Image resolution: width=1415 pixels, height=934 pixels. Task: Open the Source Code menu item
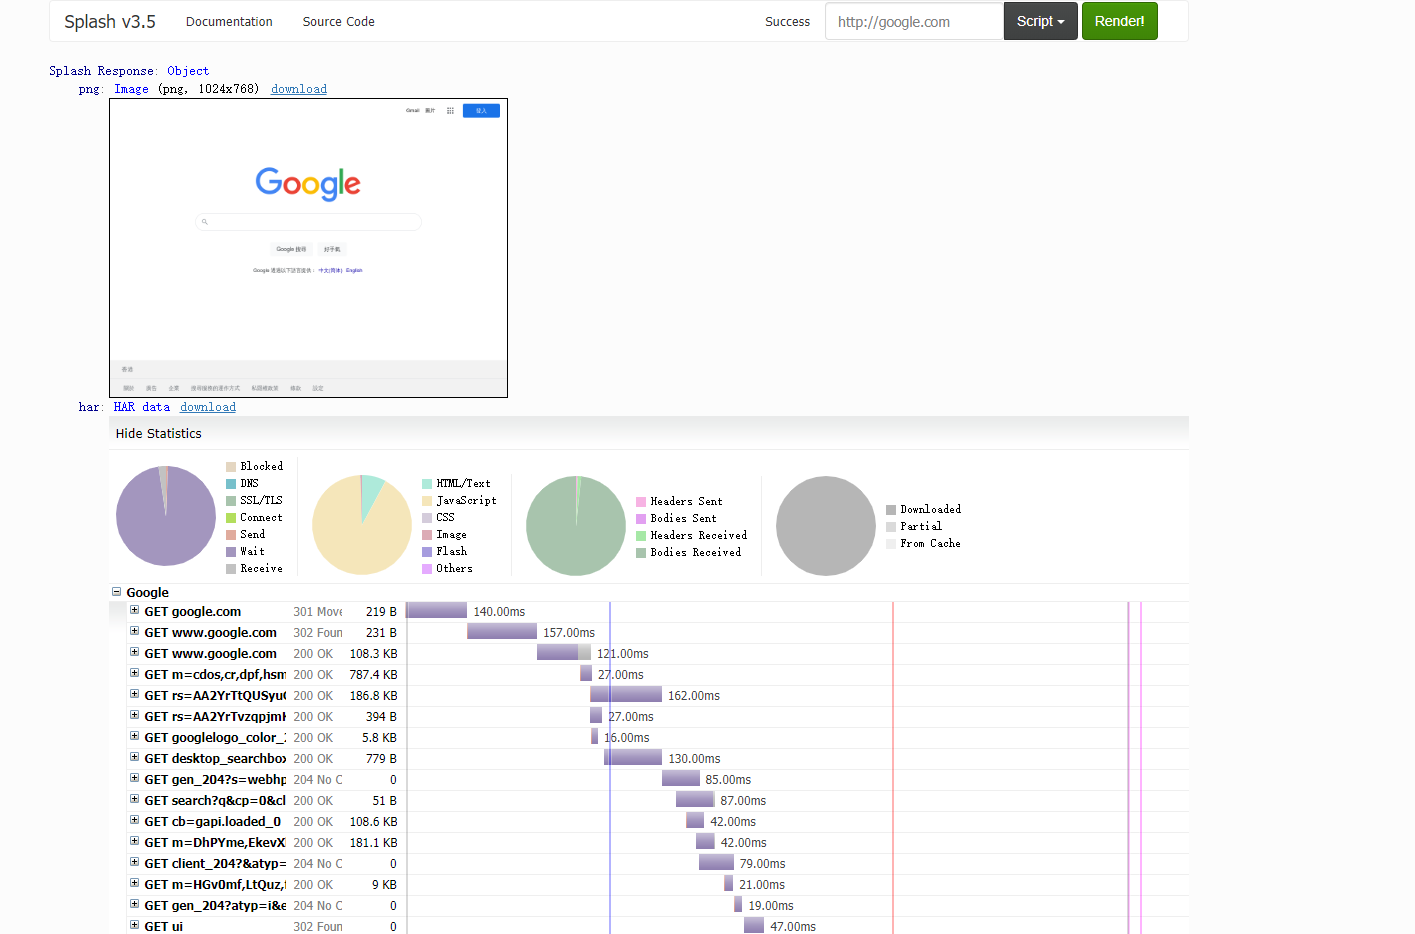point(339,21)
